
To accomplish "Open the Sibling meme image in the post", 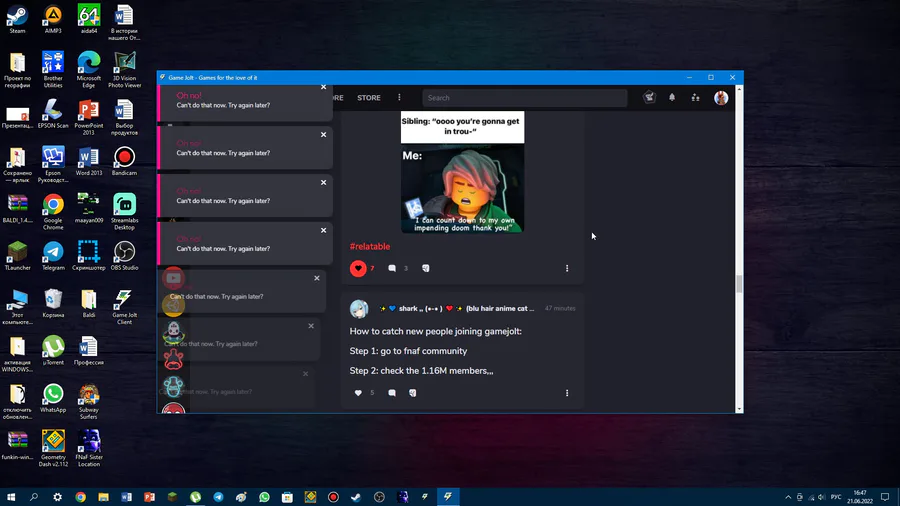I will (463, 172).
